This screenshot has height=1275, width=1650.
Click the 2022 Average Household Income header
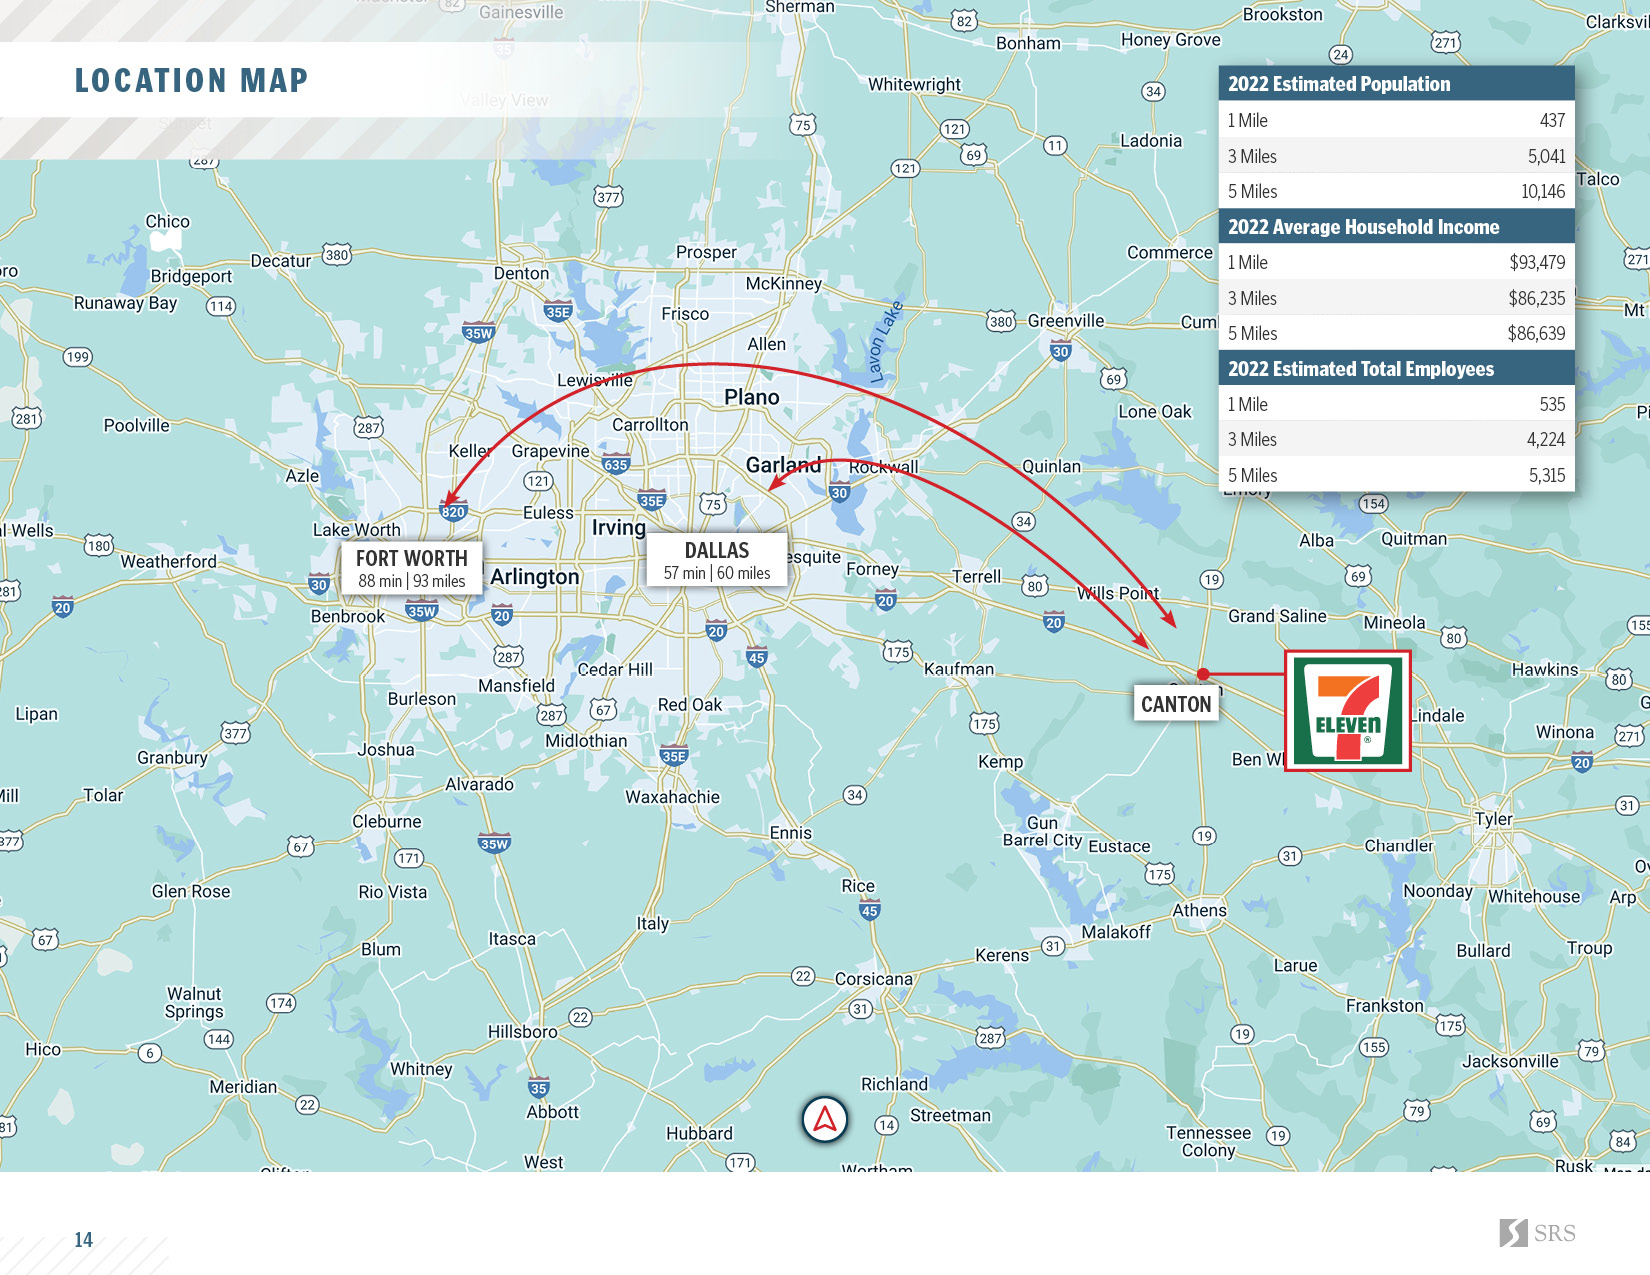(x=1397, y=227)
